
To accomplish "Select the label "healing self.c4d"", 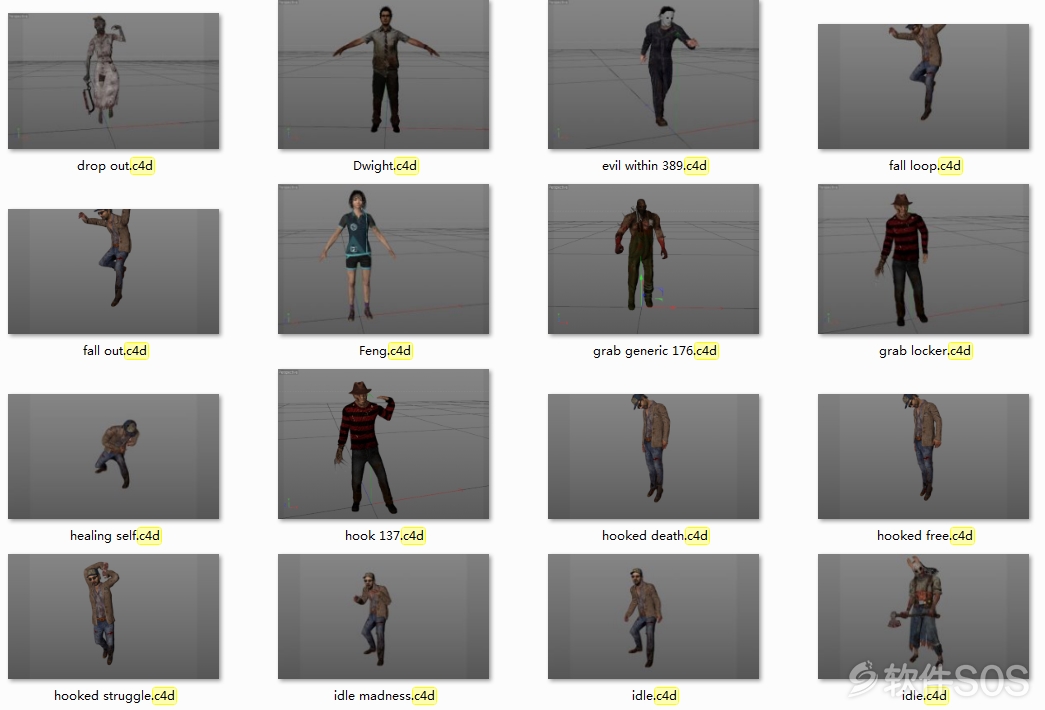I will click(x=115, y=535).
